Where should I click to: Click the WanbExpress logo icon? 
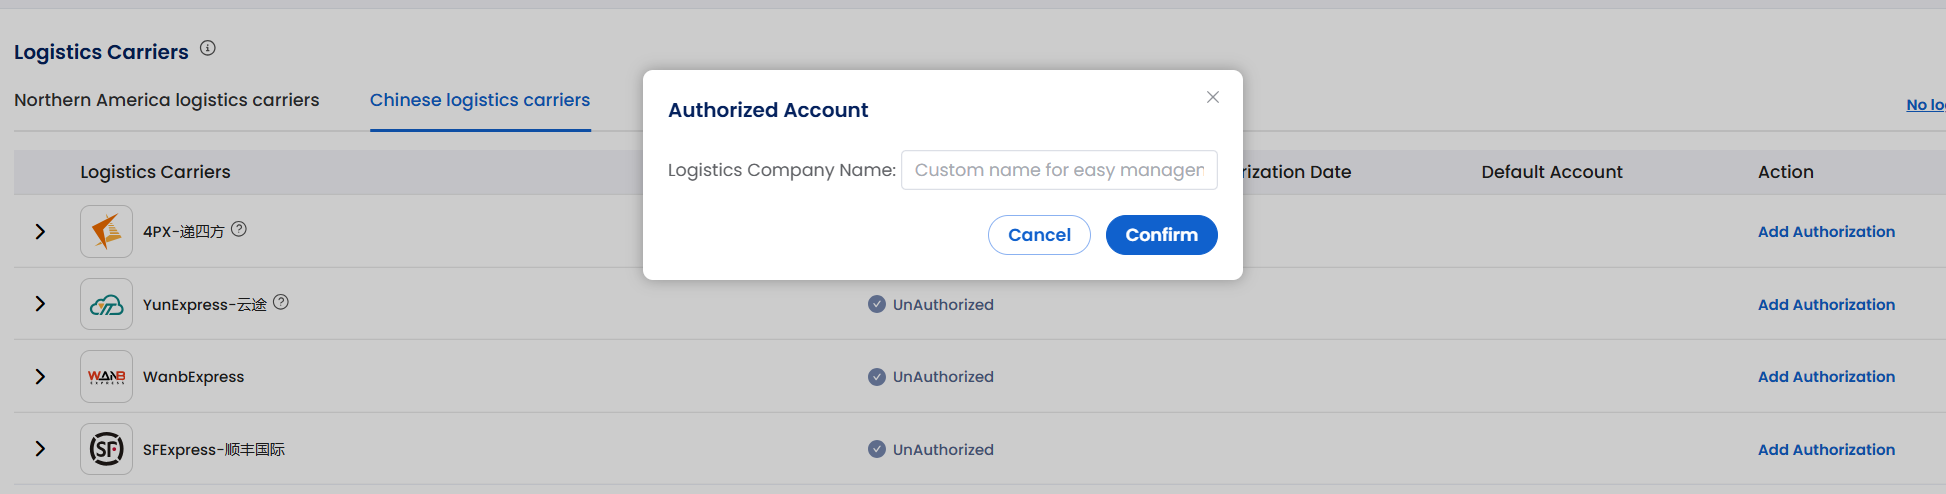click(106, 377)
